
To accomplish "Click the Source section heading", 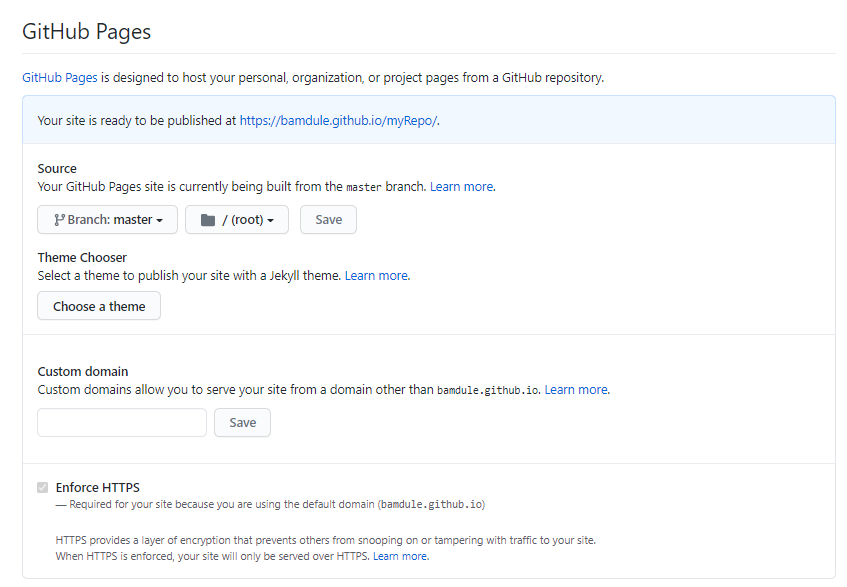I will pyautogui.click(x=57, y=168).
